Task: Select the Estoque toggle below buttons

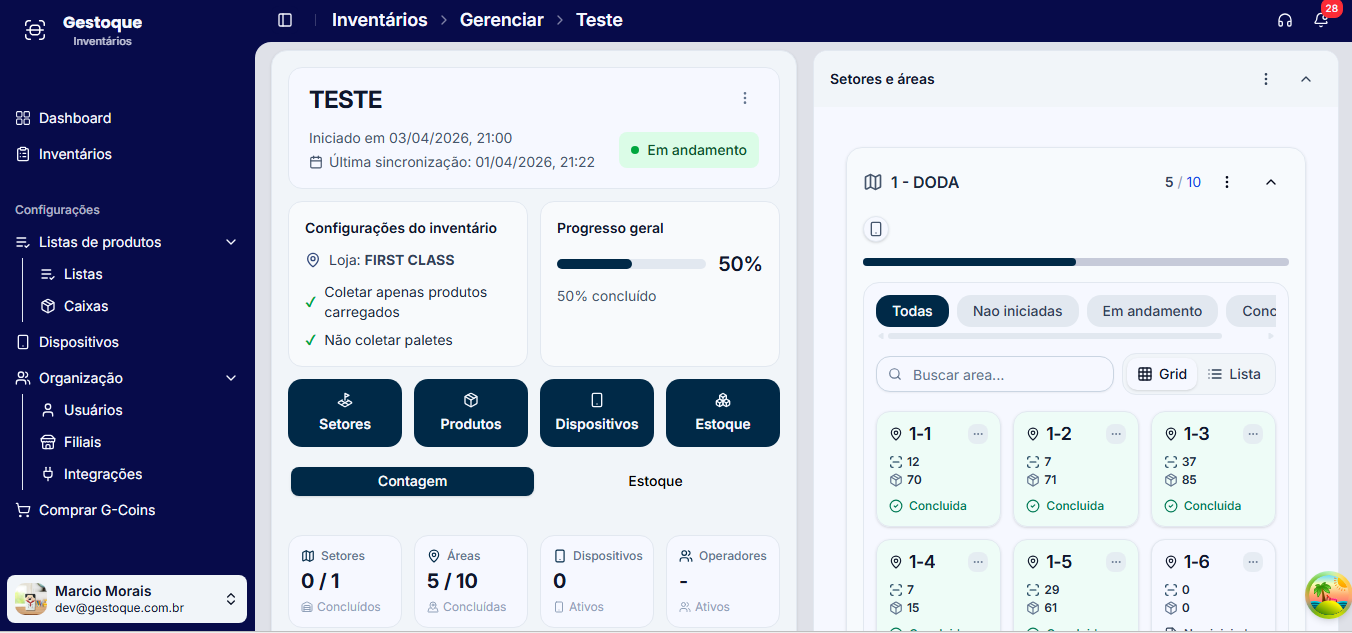Action: [655, 481]
